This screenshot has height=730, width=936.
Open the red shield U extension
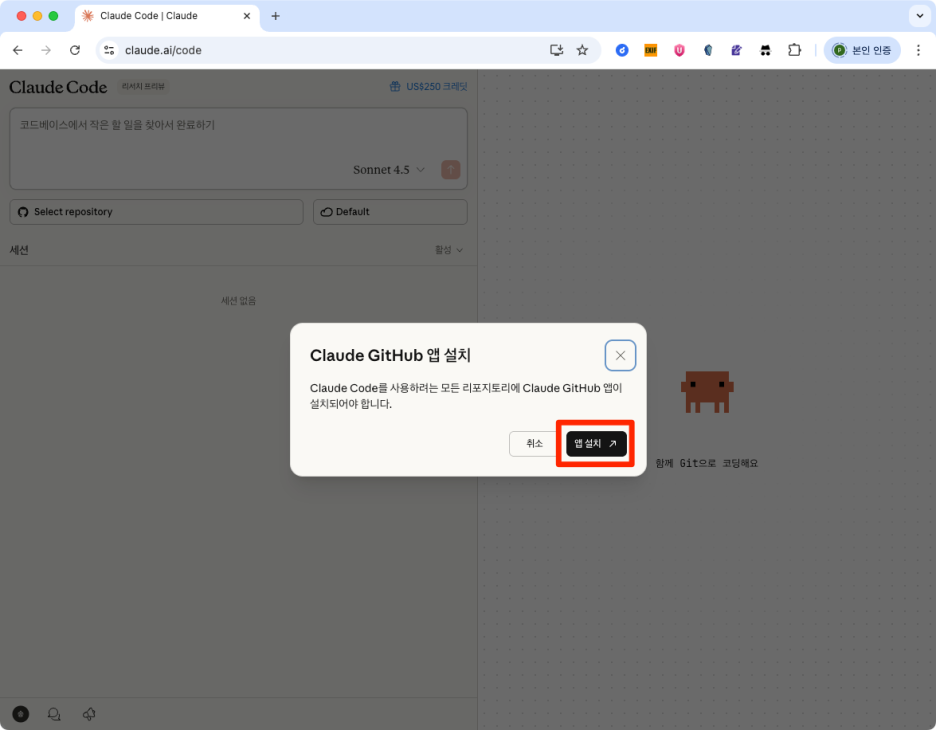[x=679, y=50]
